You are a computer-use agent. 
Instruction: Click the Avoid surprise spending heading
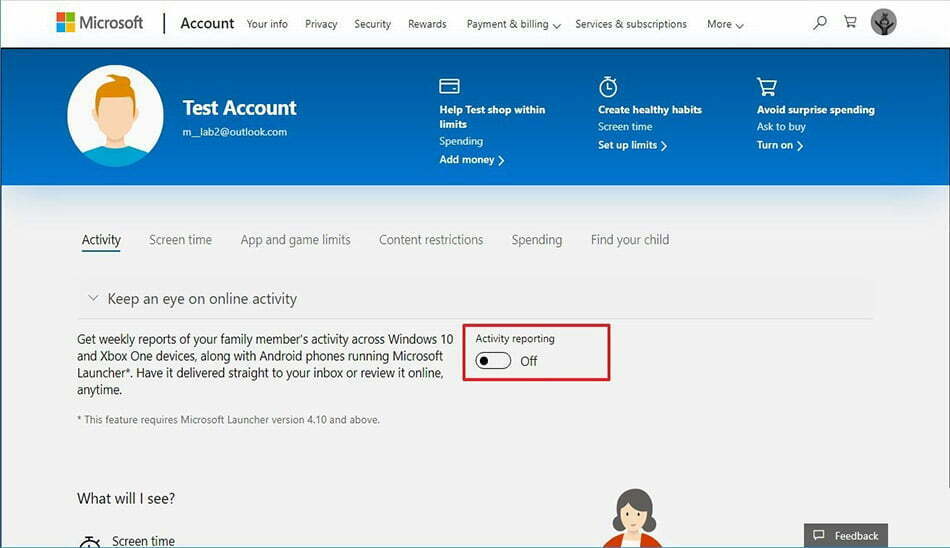click(815, 110)
